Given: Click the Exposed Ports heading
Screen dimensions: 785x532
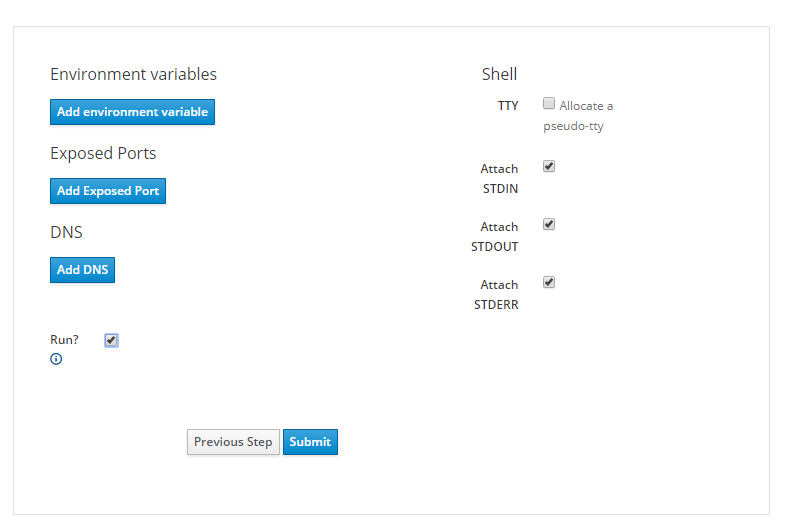Looking at the screenshot, I should pyautogui.click(x=103, y=153).
